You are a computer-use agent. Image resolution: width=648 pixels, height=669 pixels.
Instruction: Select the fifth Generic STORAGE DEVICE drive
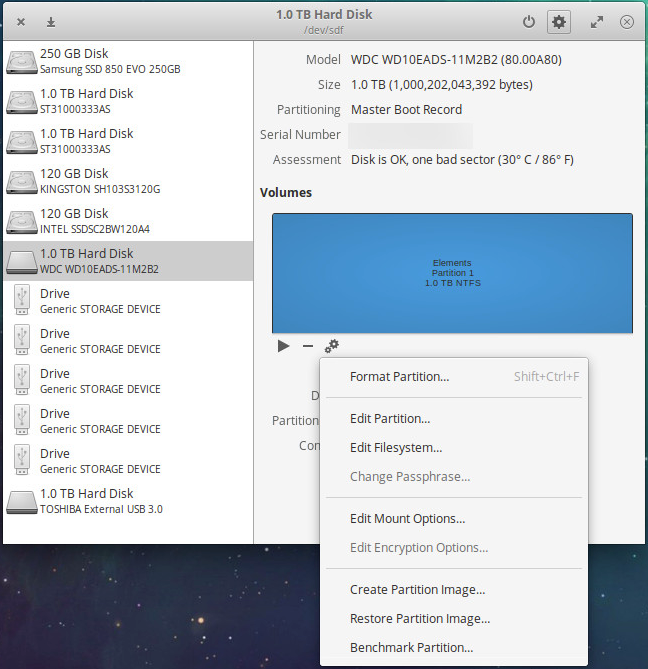coord(128,461)
